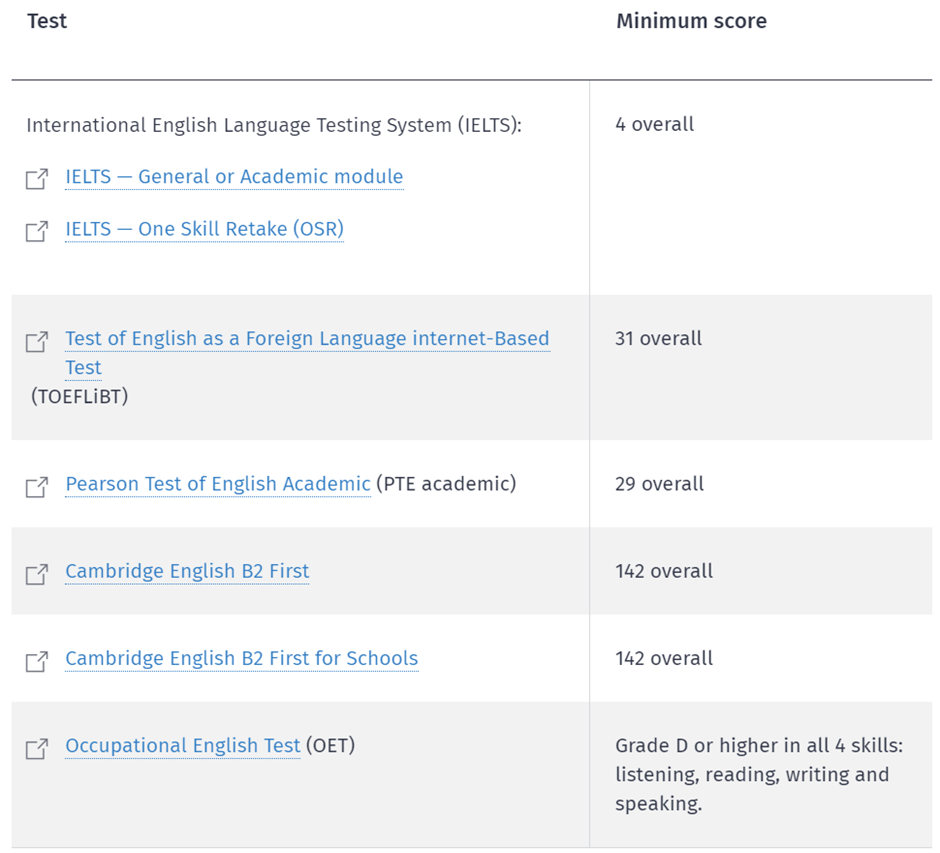Click the "31 overall" TOEFL score cell
Viewport: 940px width, 853px height.
pos(658,339)
